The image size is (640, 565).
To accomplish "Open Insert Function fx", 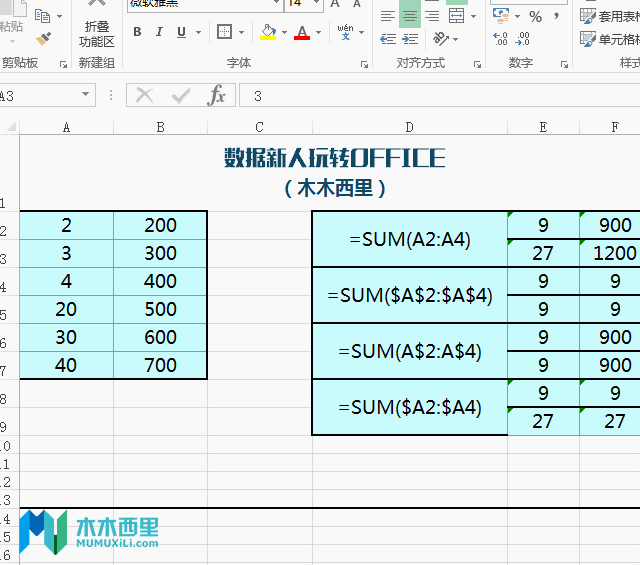I will [216, 96].
